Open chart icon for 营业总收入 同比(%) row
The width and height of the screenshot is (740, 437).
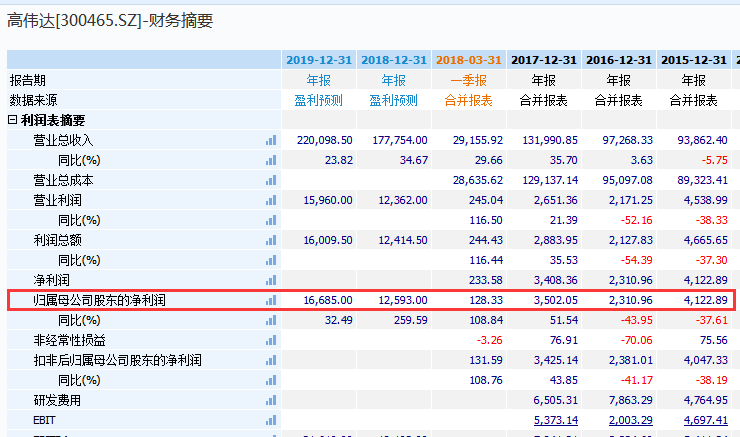point(271,160)
